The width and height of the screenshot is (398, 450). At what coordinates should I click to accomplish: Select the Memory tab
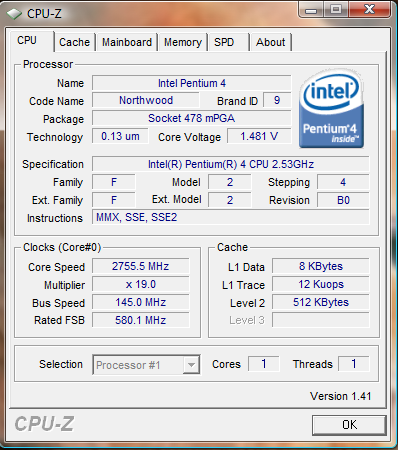coord(183,42)
